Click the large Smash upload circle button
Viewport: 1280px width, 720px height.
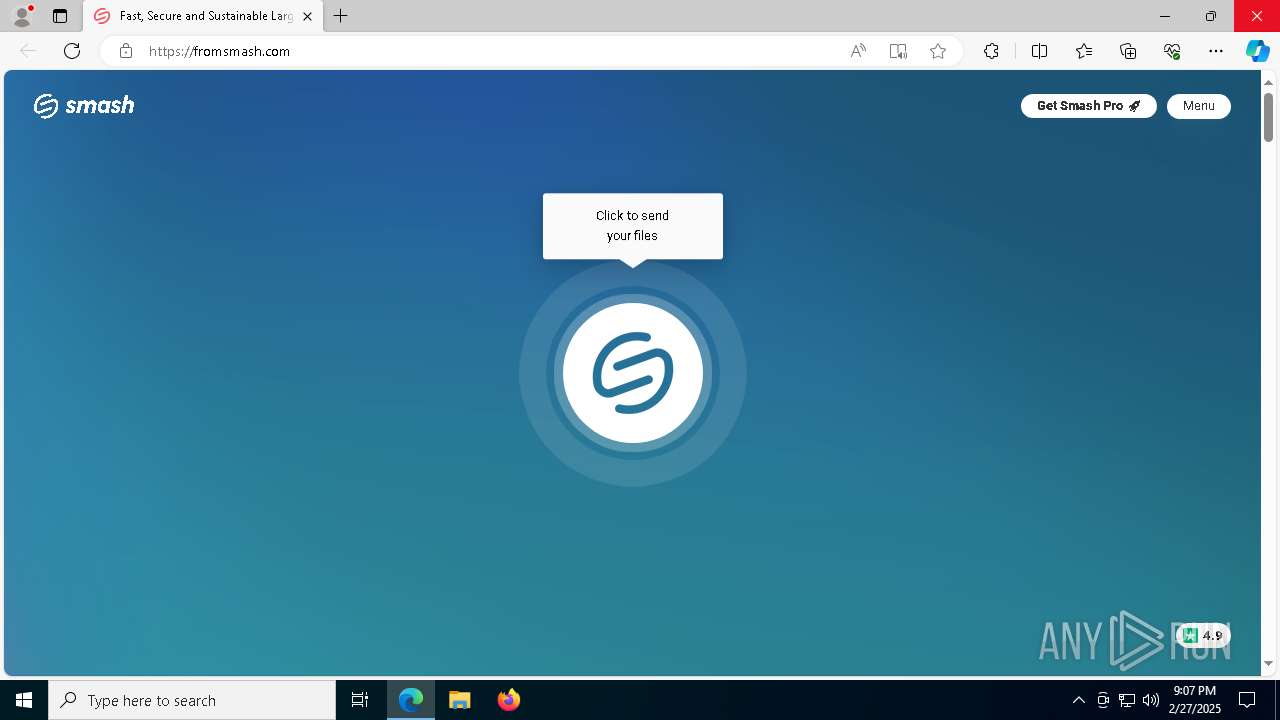pyautogui.click(x=633, y=373)
